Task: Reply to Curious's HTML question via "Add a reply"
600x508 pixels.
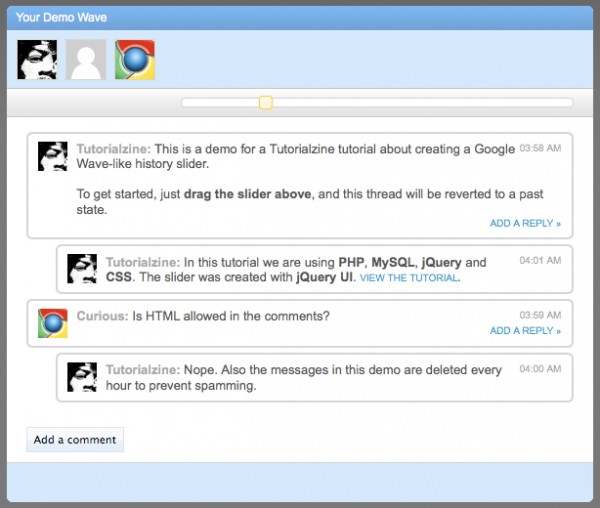Action: (x=525, y=330)
